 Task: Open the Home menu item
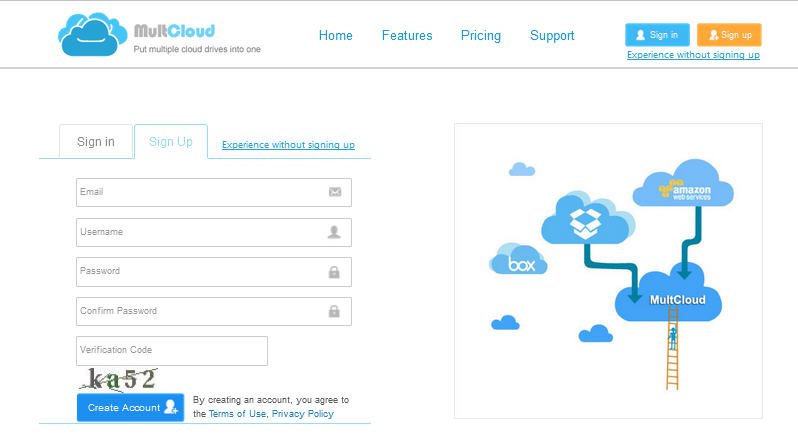335,36
